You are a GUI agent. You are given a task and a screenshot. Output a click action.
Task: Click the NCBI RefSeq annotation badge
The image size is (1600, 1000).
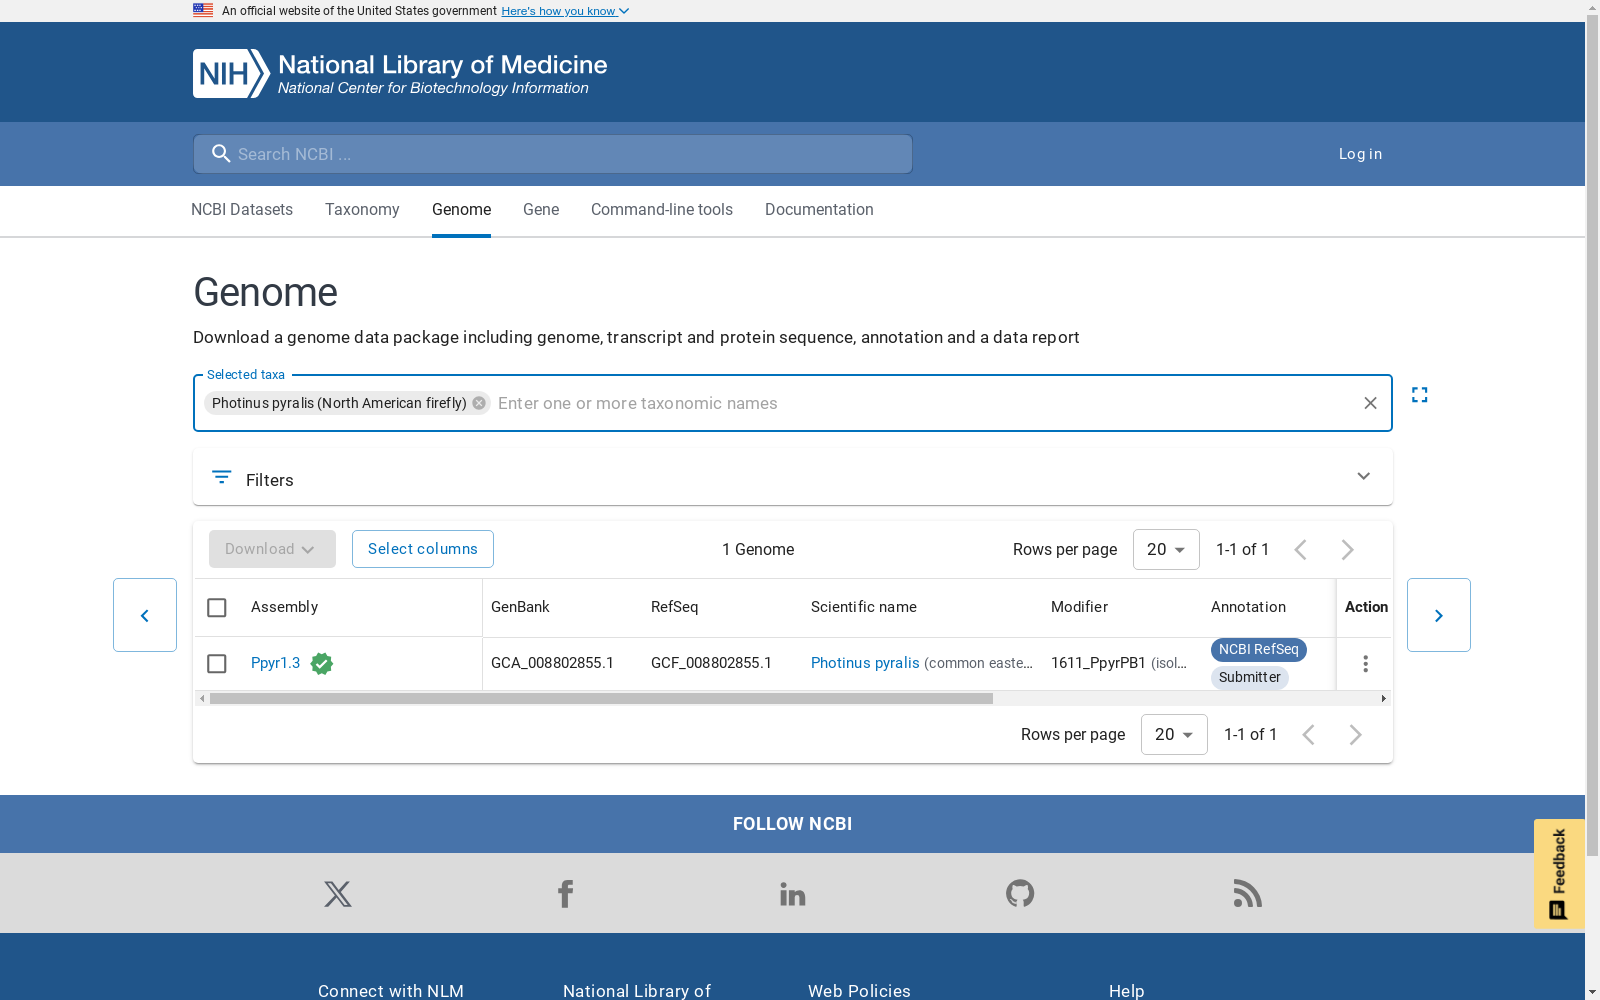click(1259, 650)
